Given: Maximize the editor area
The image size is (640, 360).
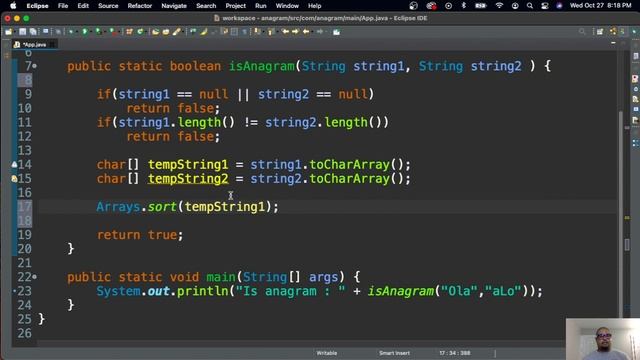Looking at the screenshot, I should pyautogui.click(x=624, y=43).
